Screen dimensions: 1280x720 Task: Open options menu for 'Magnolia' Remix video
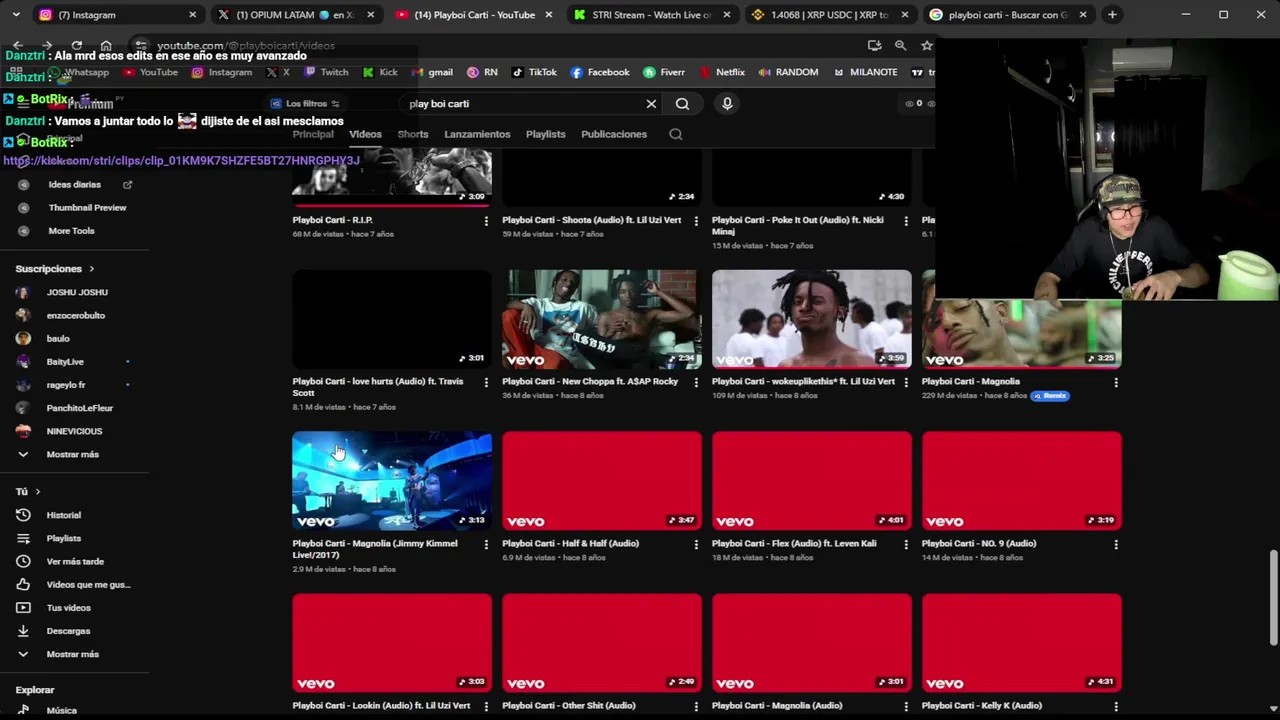(x=1116, y=382)
